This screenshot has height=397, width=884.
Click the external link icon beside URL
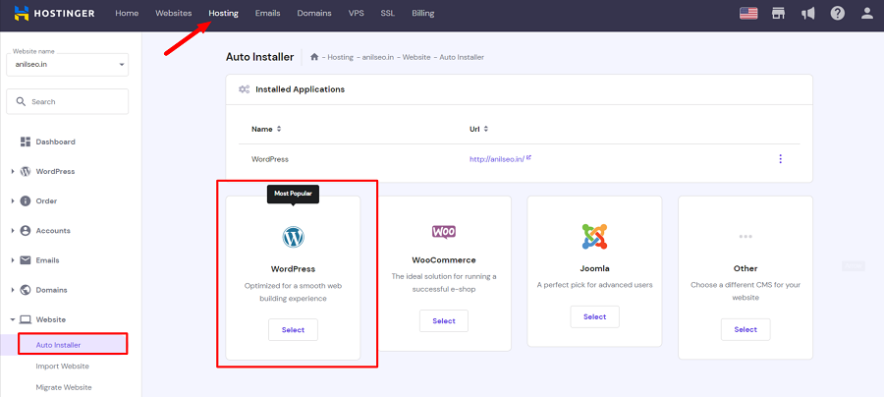(529, 158)
